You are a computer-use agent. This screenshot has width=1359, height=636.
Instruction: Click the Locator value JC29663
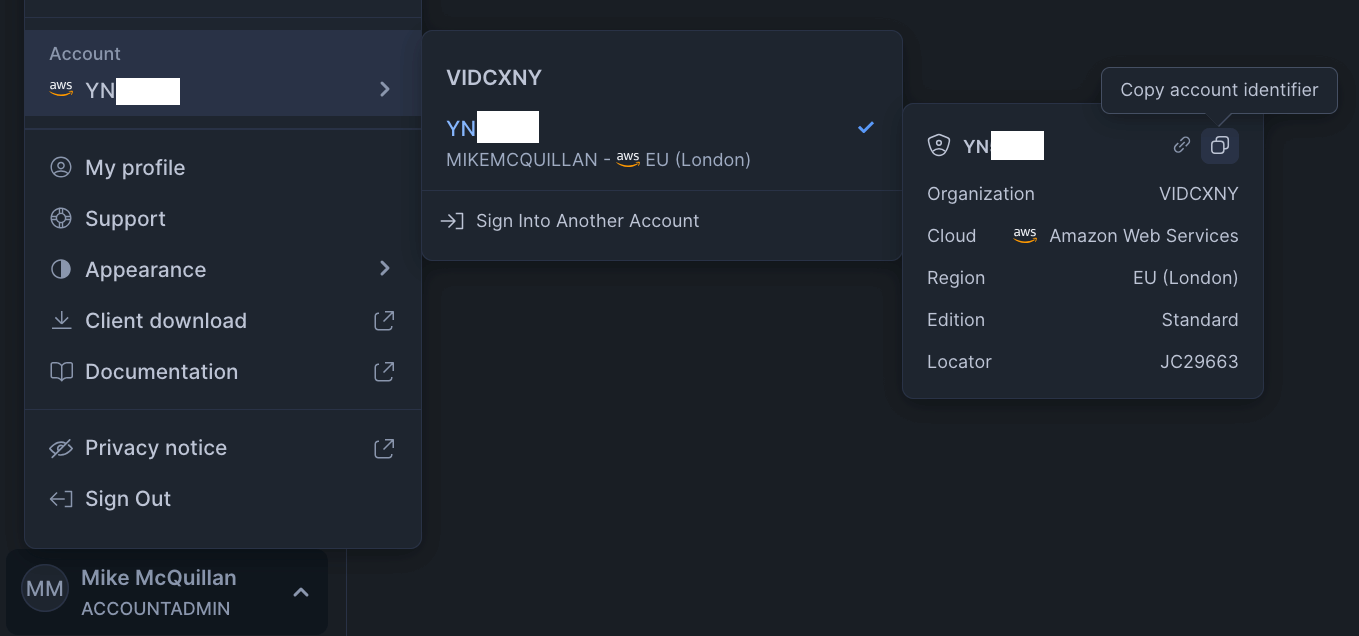(1199, 362)
